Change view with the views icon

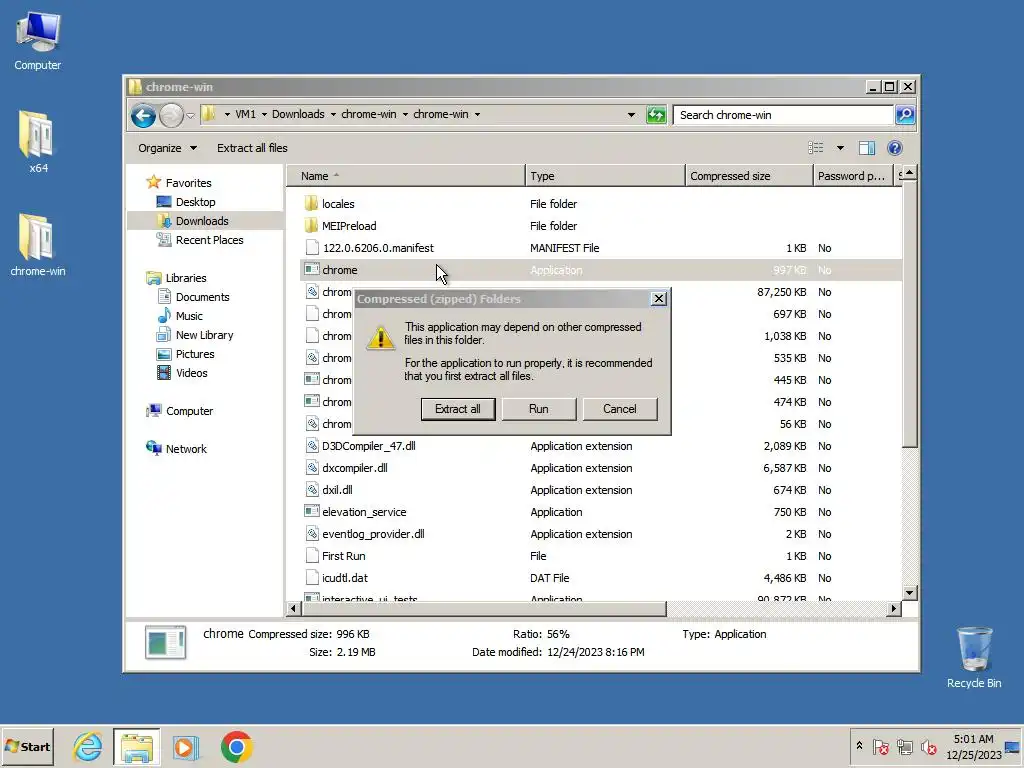(816, 148)
